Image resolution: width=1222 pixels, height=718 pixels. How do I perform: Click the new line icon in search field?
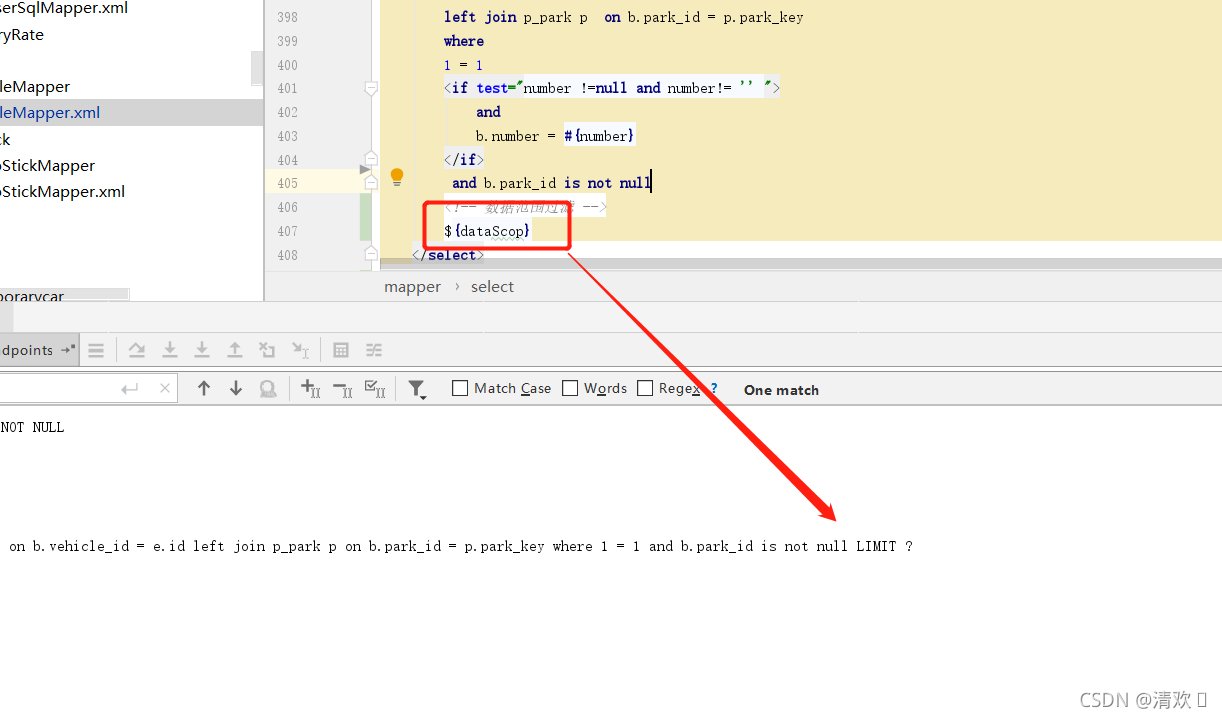tap(130, 389)
